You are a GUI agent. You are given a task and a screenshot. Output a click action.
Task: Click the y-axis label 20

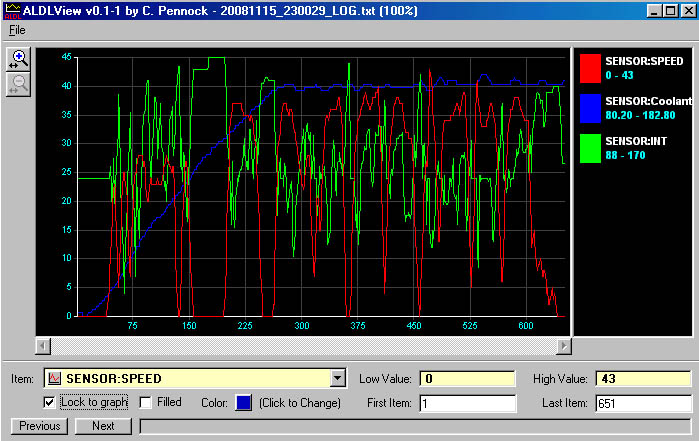[x=66, y=201]
